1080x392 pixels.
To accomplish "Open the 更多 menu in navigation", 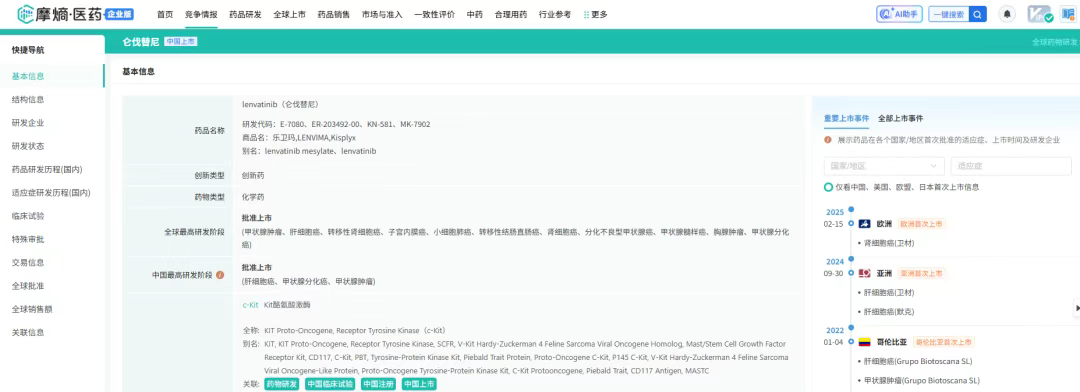I will 595,14.
